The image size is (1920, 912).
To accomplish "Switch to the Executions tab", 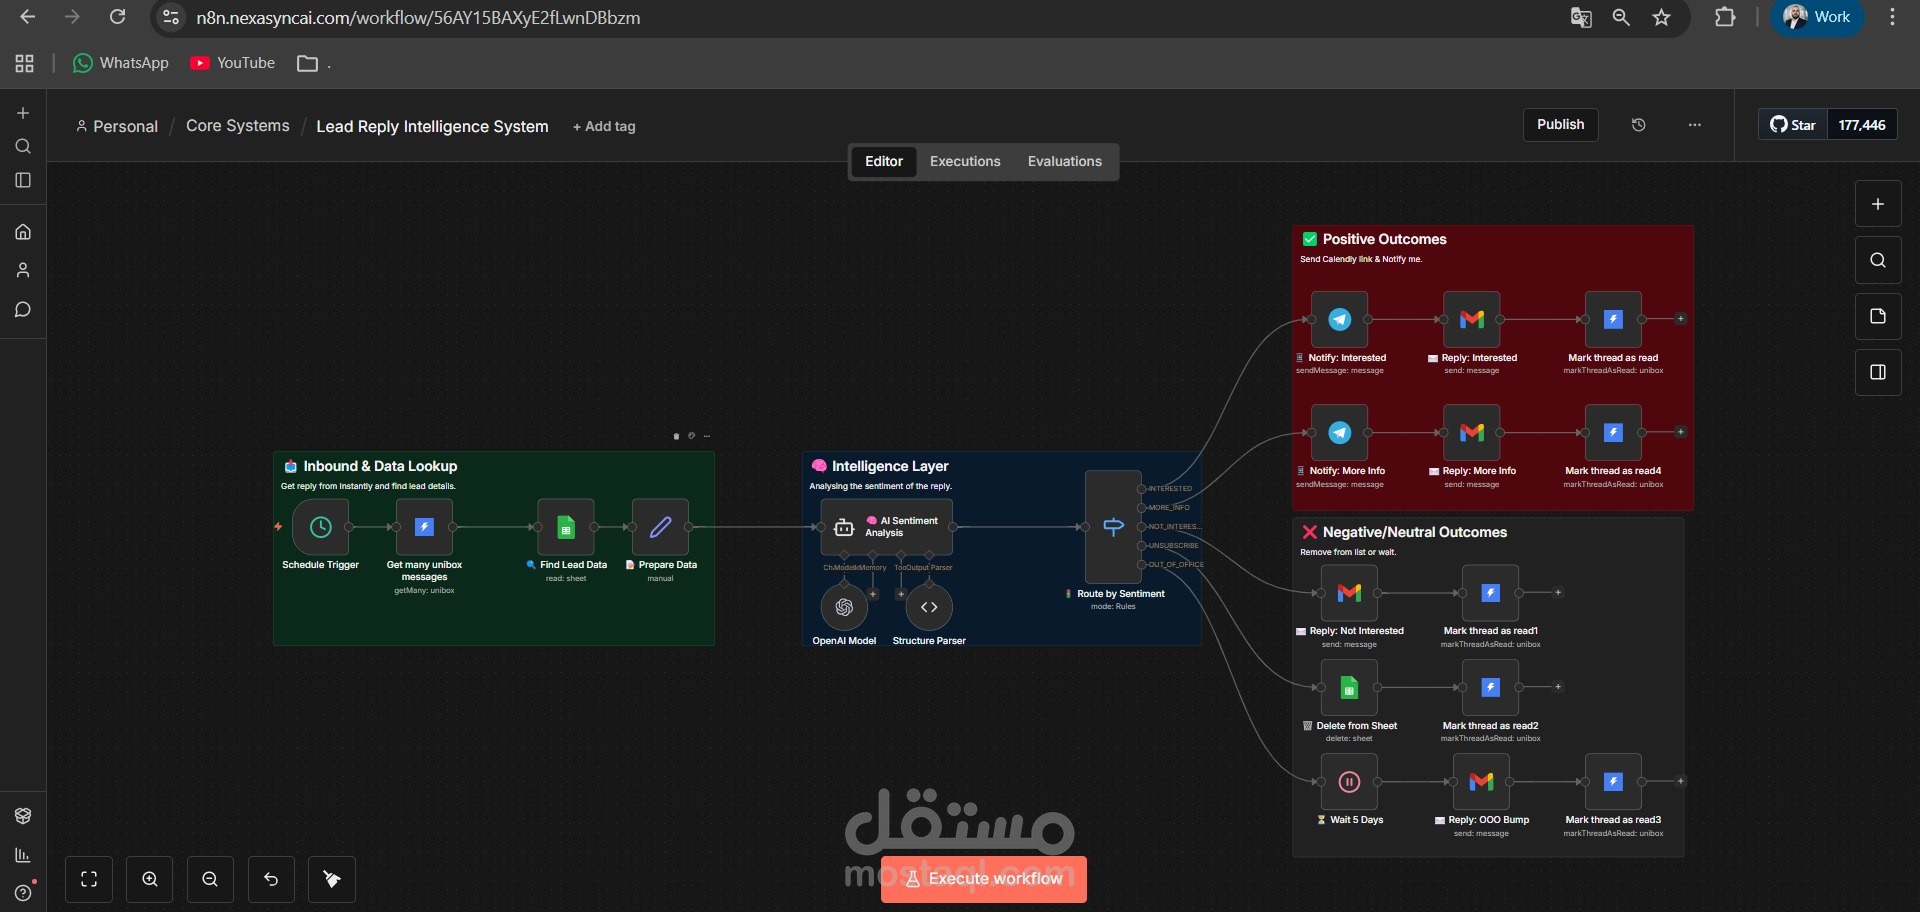I will point(965,161).
